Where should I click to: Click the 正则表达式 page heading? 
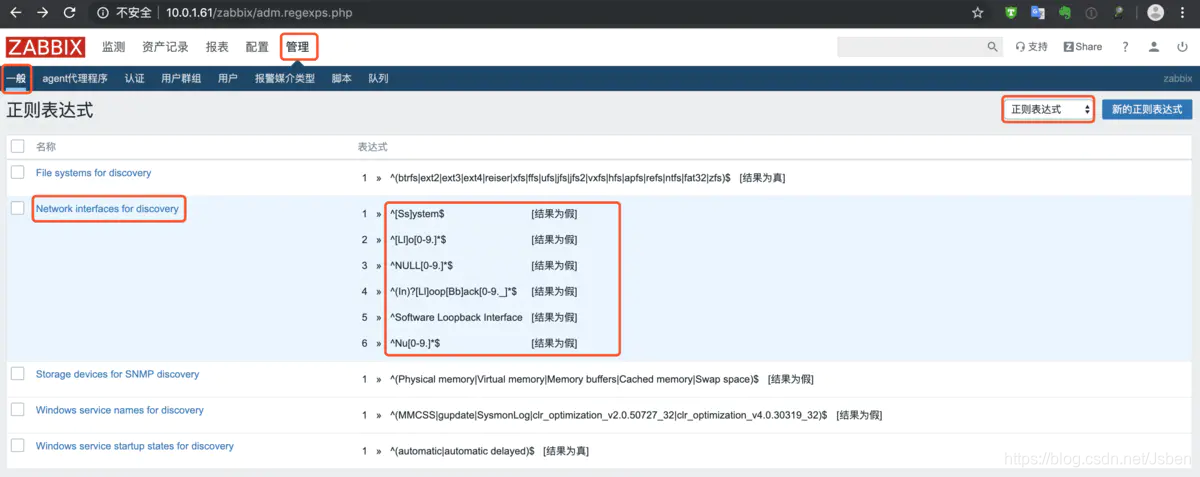[50, 110]
